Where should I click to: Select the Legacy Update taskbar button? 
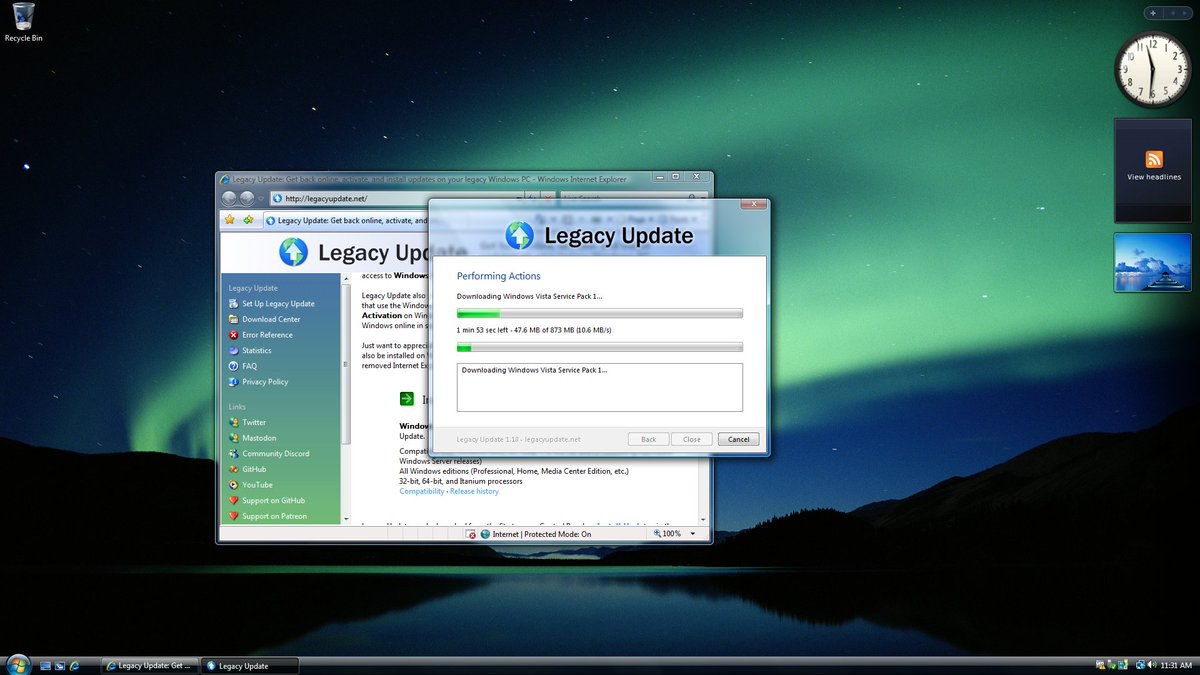pyautogui.click(x=248, y=665)
